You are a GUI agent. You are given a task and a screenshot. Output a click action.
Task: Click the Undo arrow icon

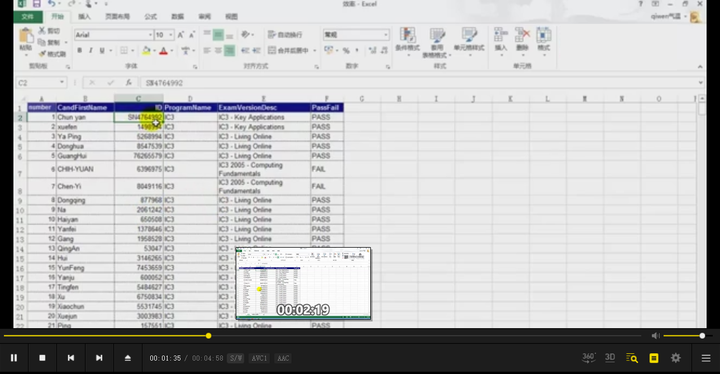point(51,4)
